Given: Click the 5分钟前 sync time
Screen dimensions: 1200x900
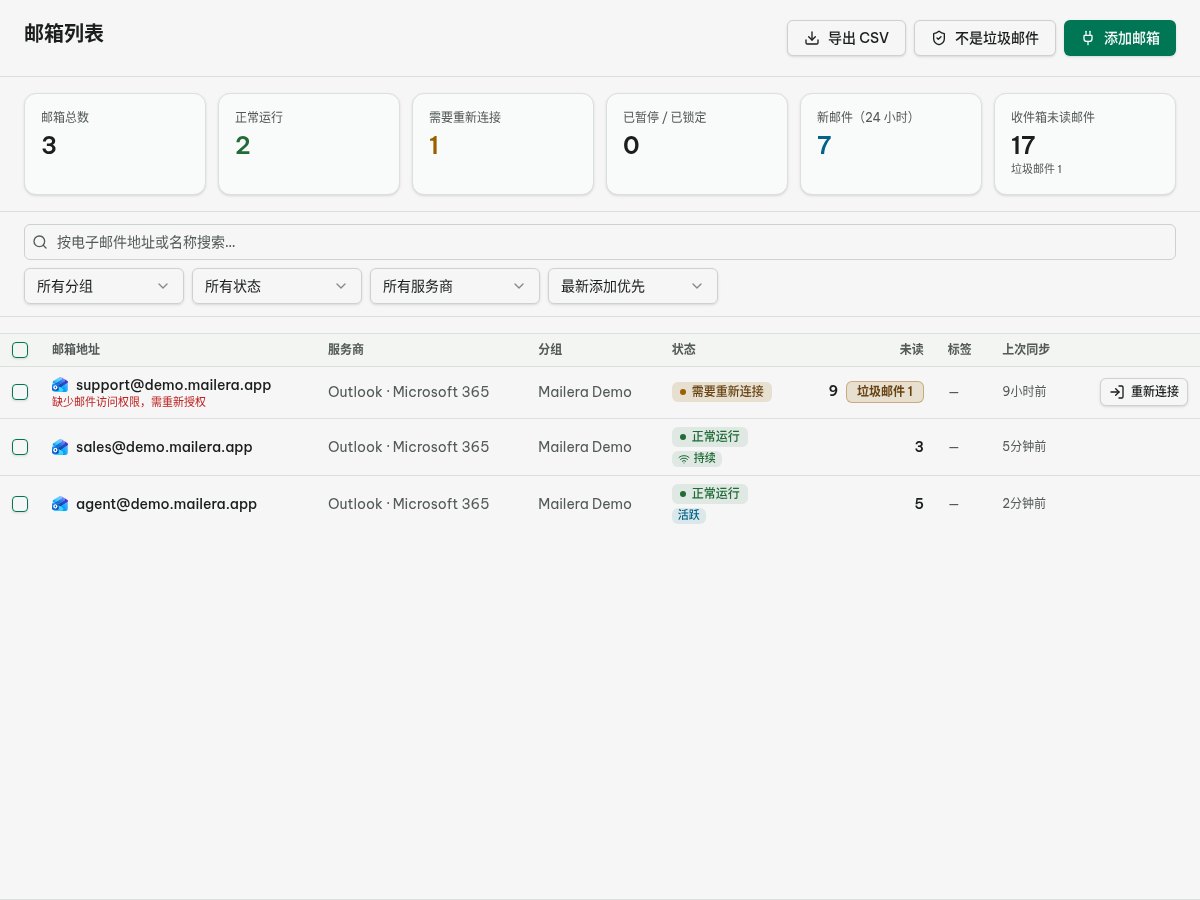Looking at the screenshot, I should [x=1024, y=447].
